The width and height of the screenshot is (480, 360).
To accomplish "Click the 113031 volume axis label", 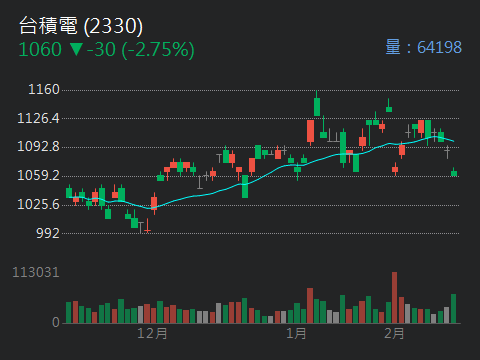I will [36, 272].
